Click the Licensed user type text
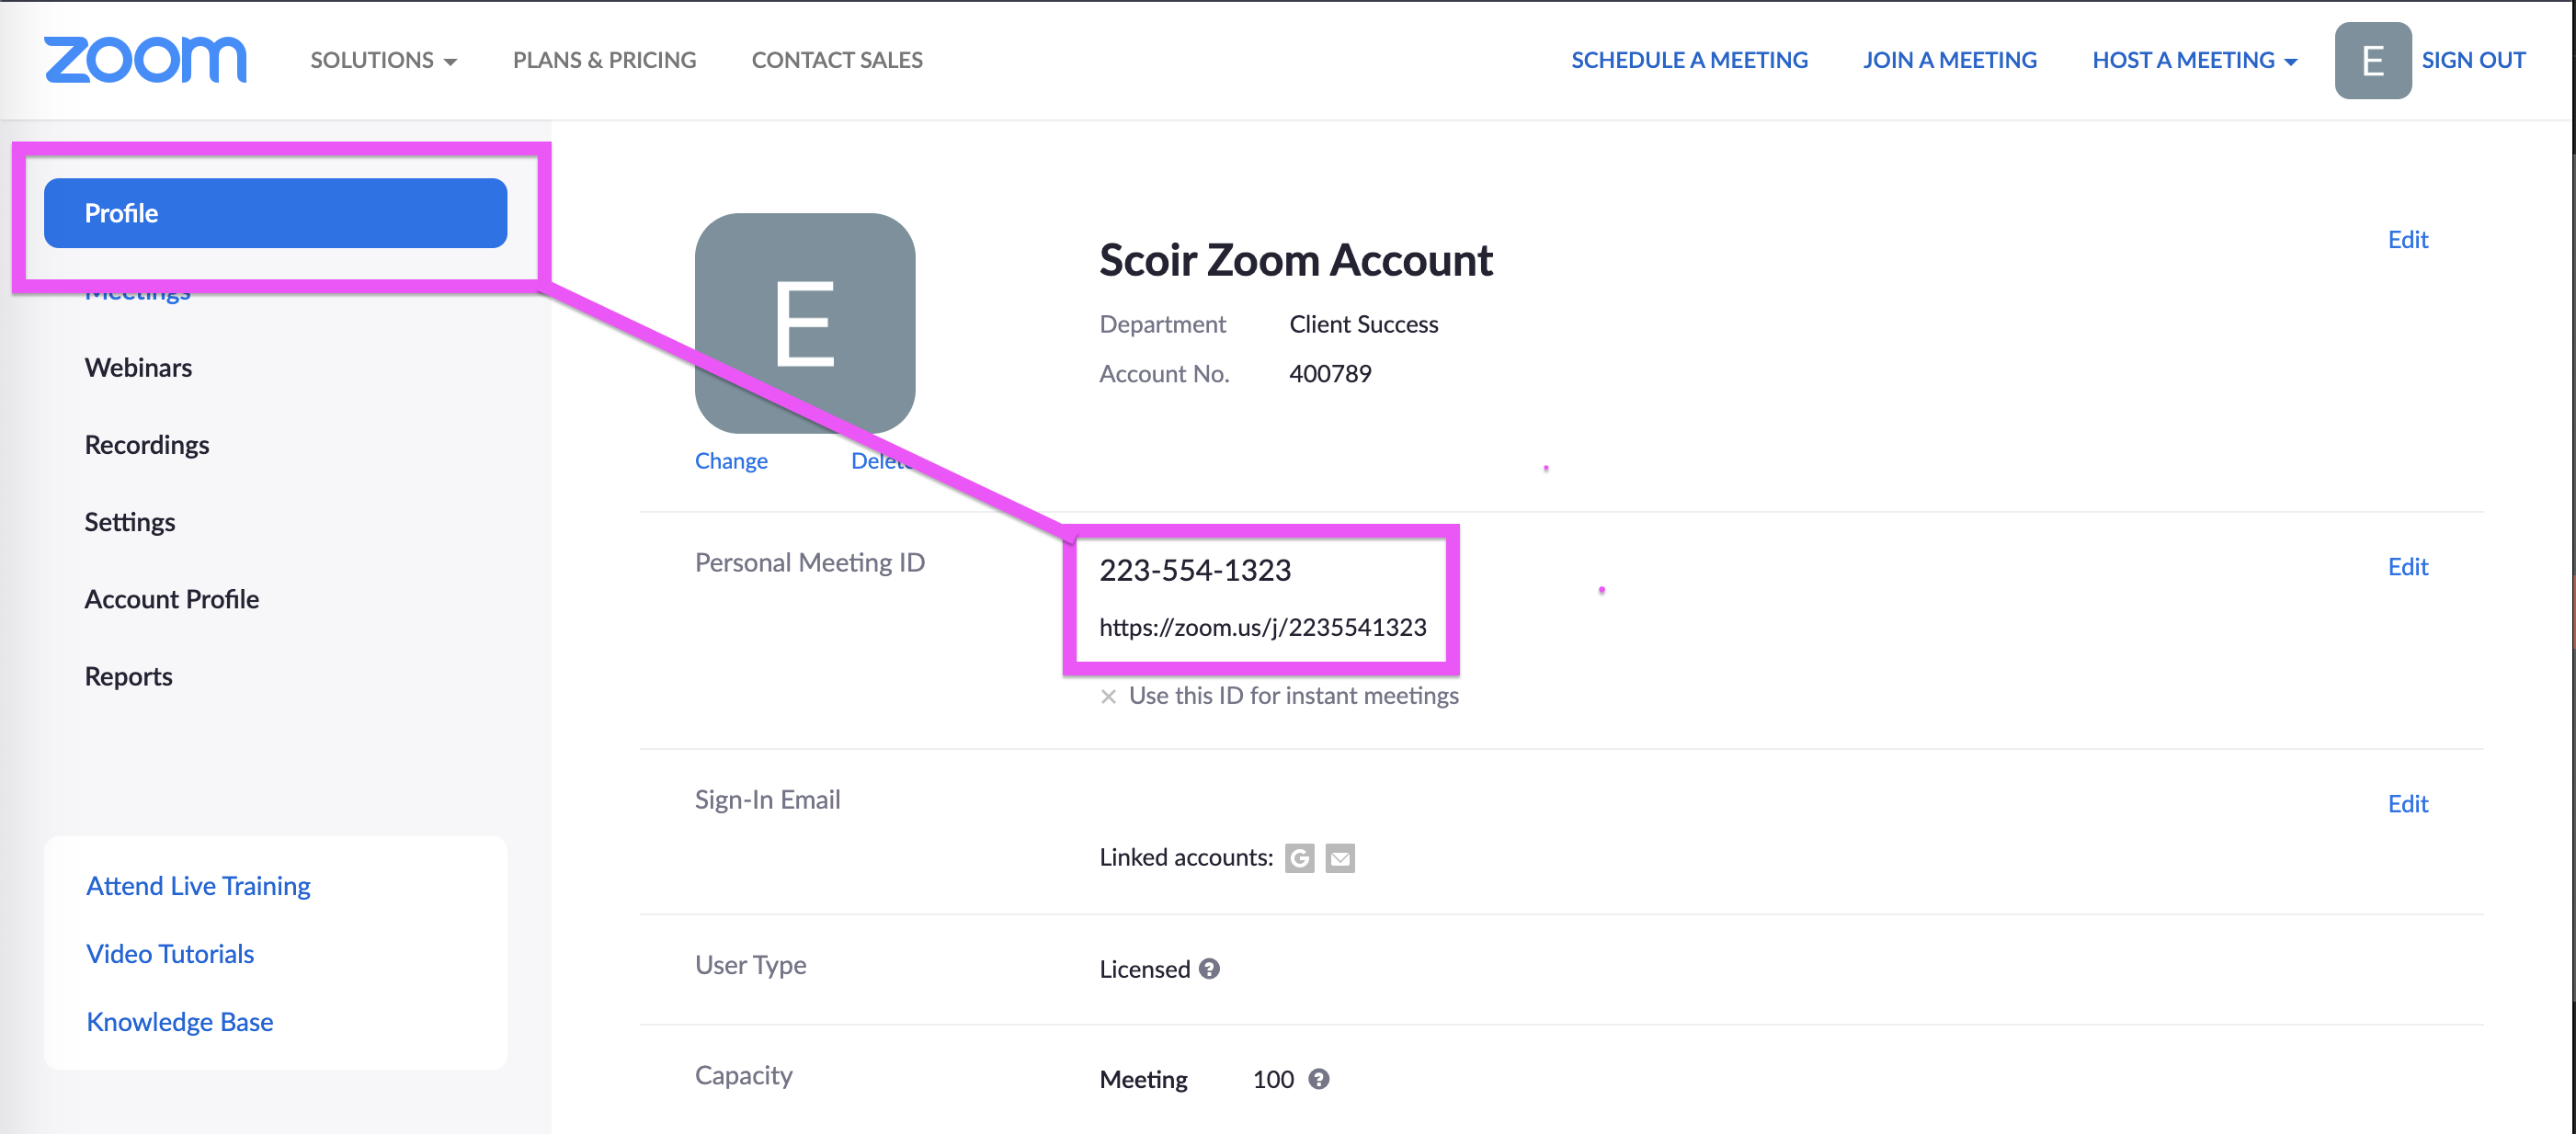Screen dimensions: 2576x1134 [x=1145, y=969]
